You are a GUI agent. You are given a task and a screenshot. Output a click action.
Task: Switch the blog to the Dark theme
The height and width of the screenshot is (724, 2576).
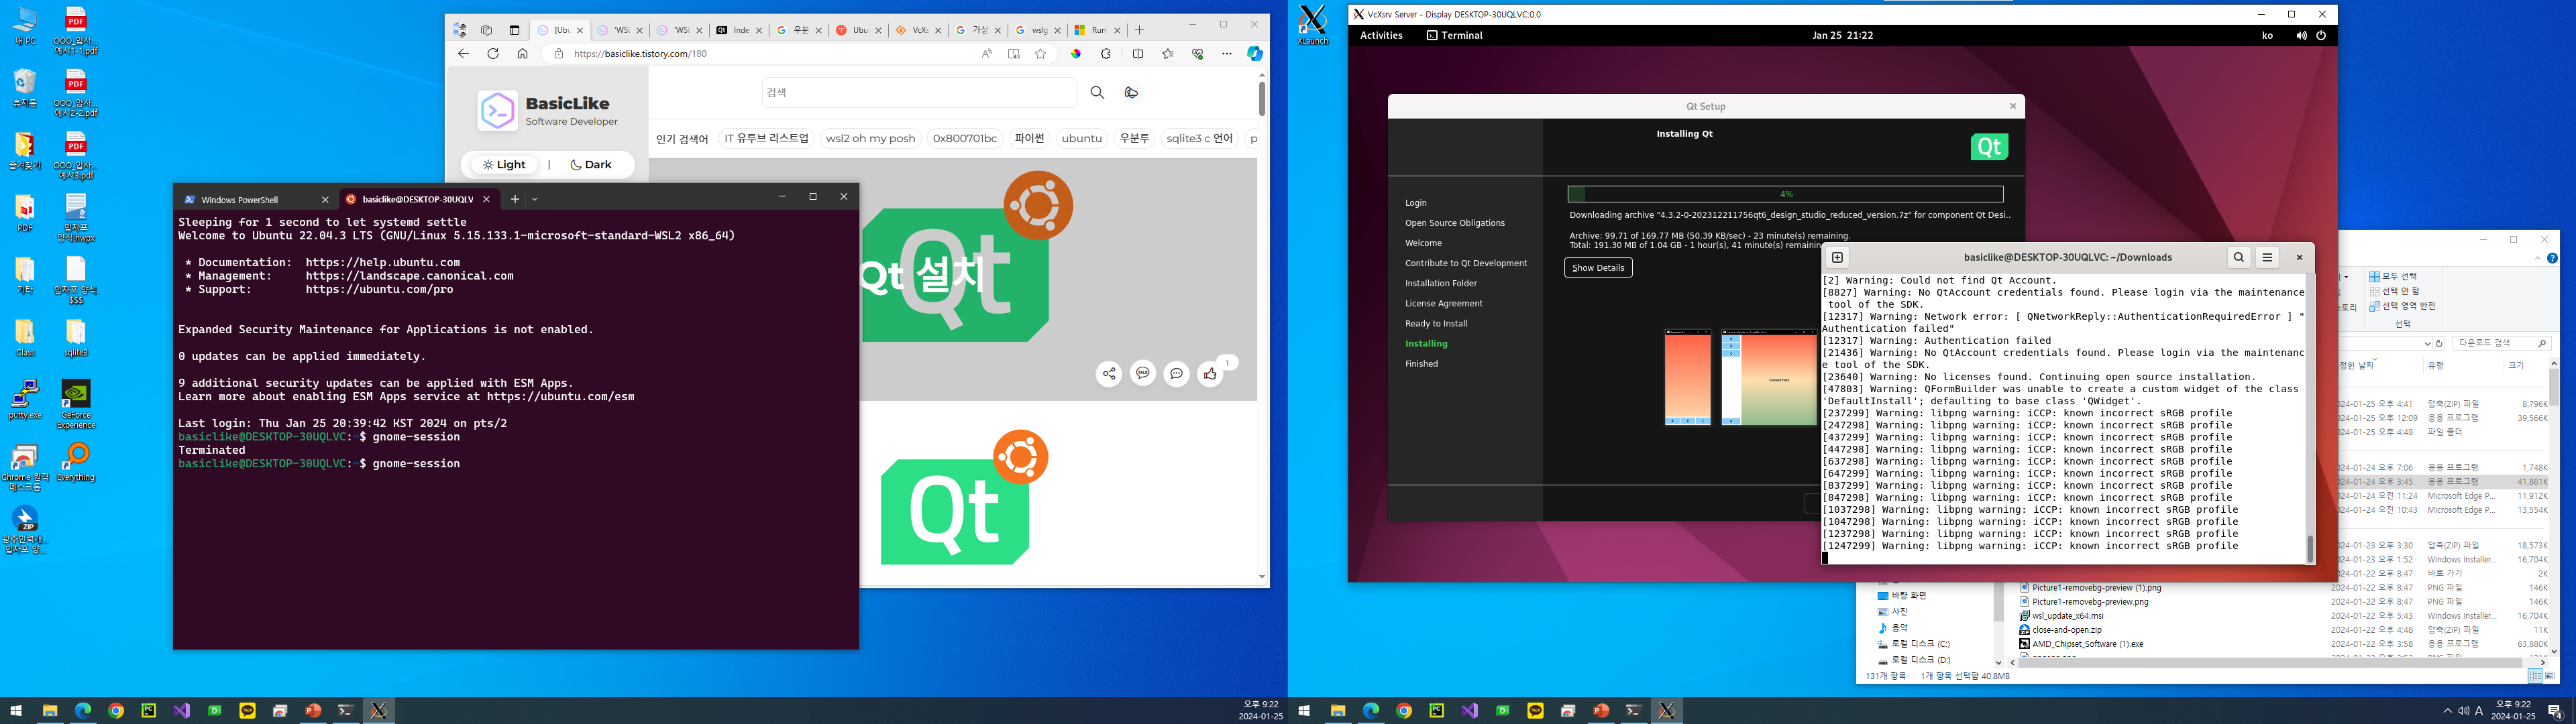(591, 165)
